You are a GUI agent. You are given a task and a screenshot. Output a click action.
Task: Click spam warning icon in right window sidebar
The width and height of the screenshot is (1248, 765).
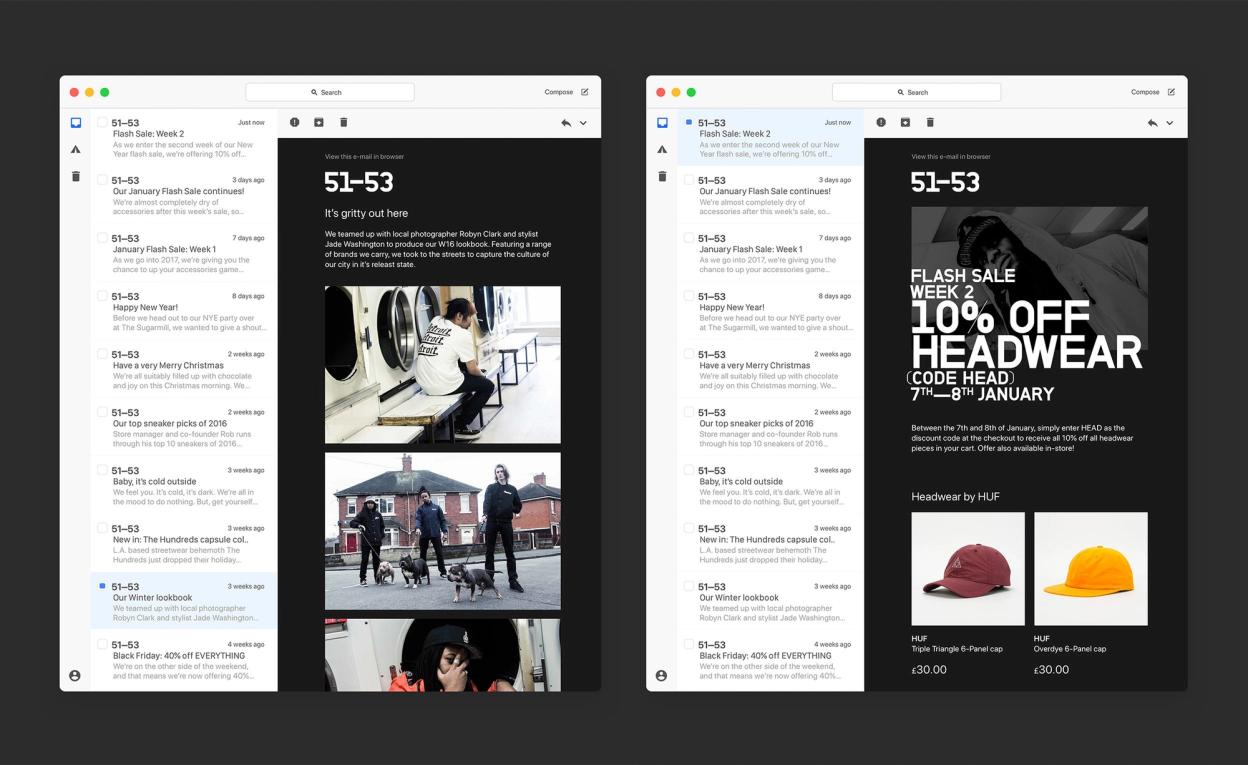(662, 149)
